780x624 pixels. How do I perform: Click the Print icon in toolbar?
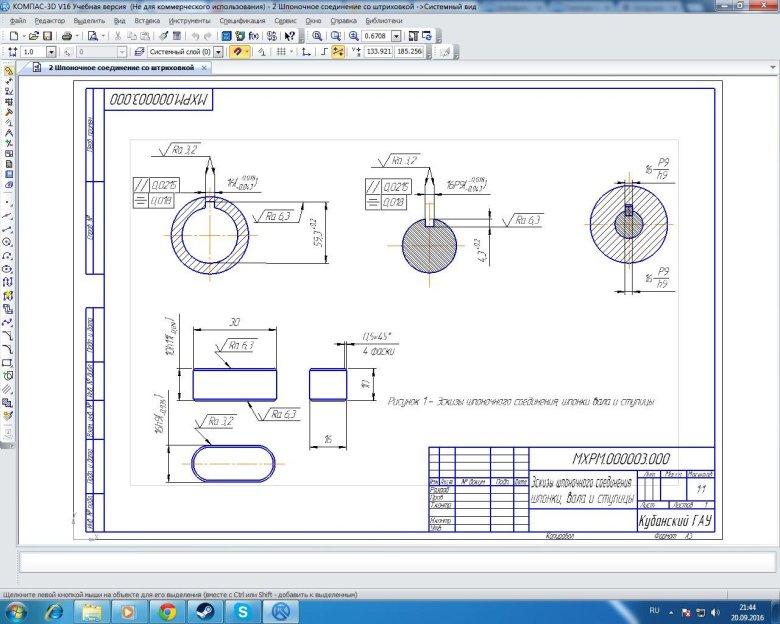[x=66, y=35]
